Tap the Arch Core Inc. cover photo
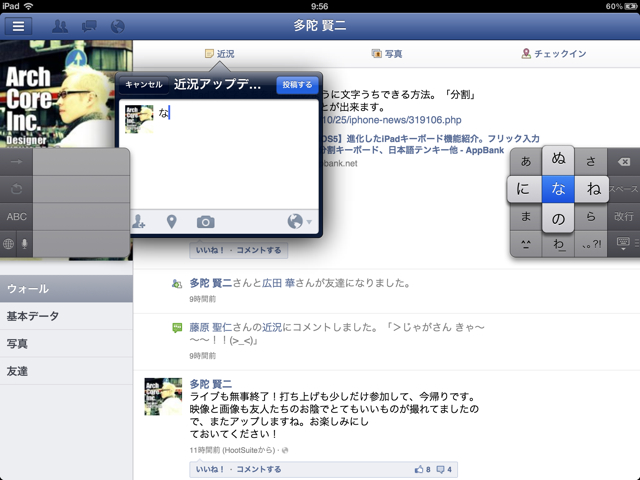 point(57,94)
